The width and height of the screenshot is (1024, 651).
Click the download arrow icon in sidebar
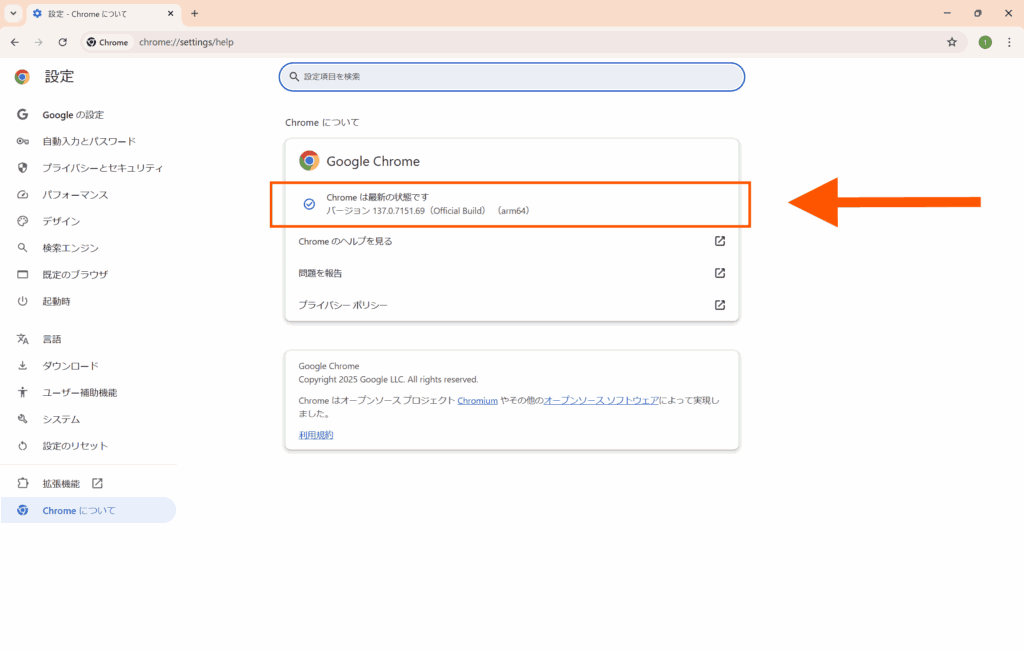point(22,366)
